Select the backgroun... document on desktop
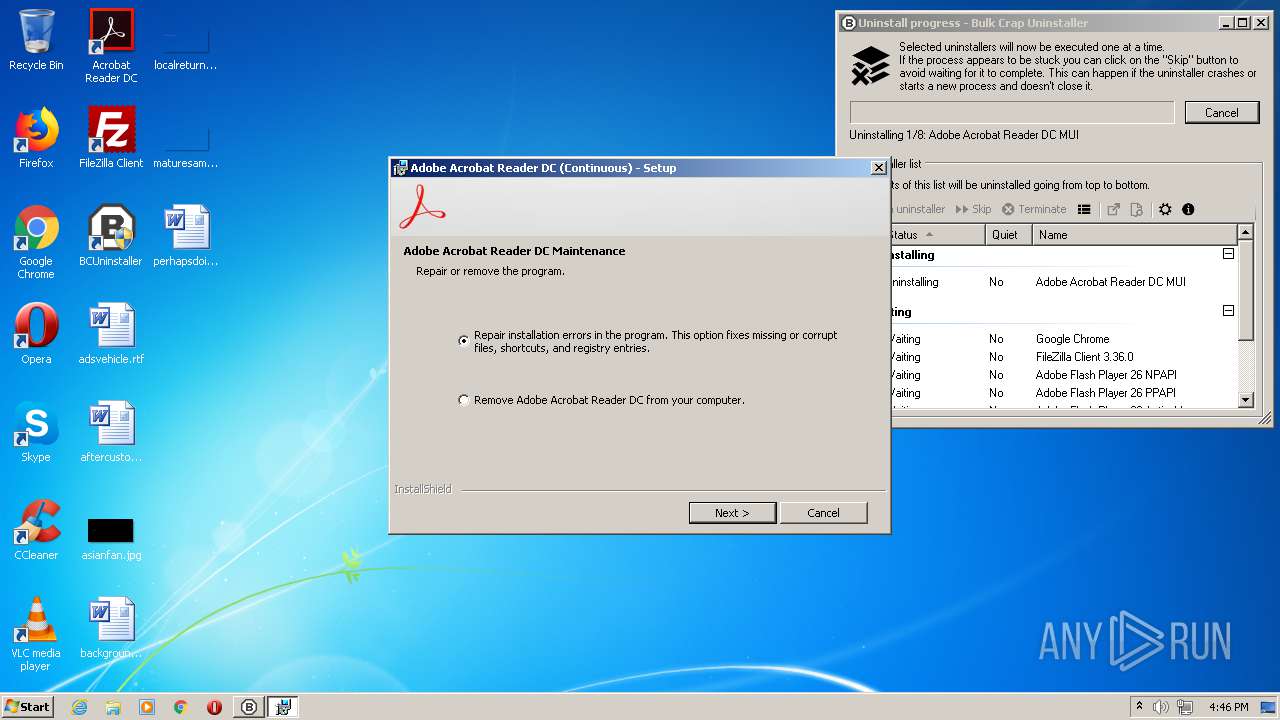The width and height of the screenshot is (1280, 720). pyautogui.click(x=111, y=628)
